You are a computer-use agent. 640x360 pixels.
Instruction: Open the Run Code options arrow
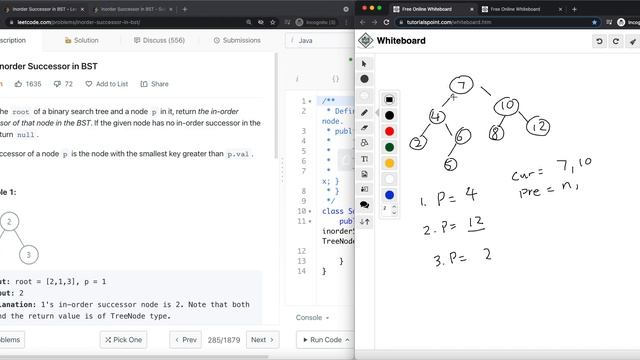coord(347,340)
